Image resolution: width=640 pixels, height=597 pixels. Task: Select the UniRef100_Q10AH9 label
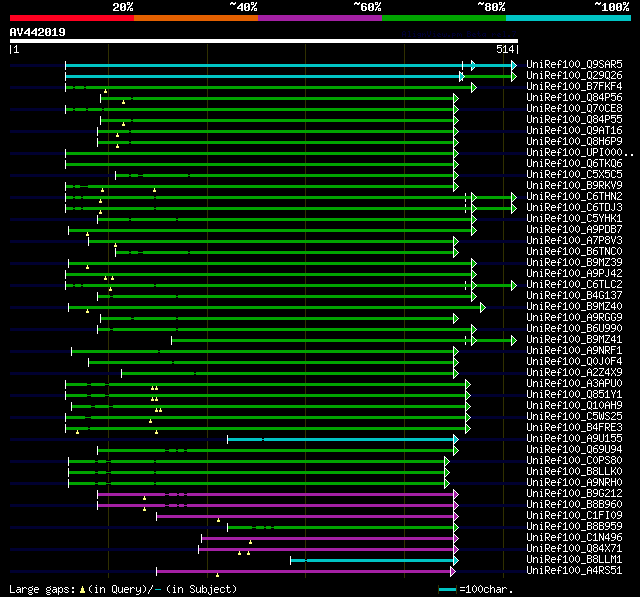[x=574, y=406]
